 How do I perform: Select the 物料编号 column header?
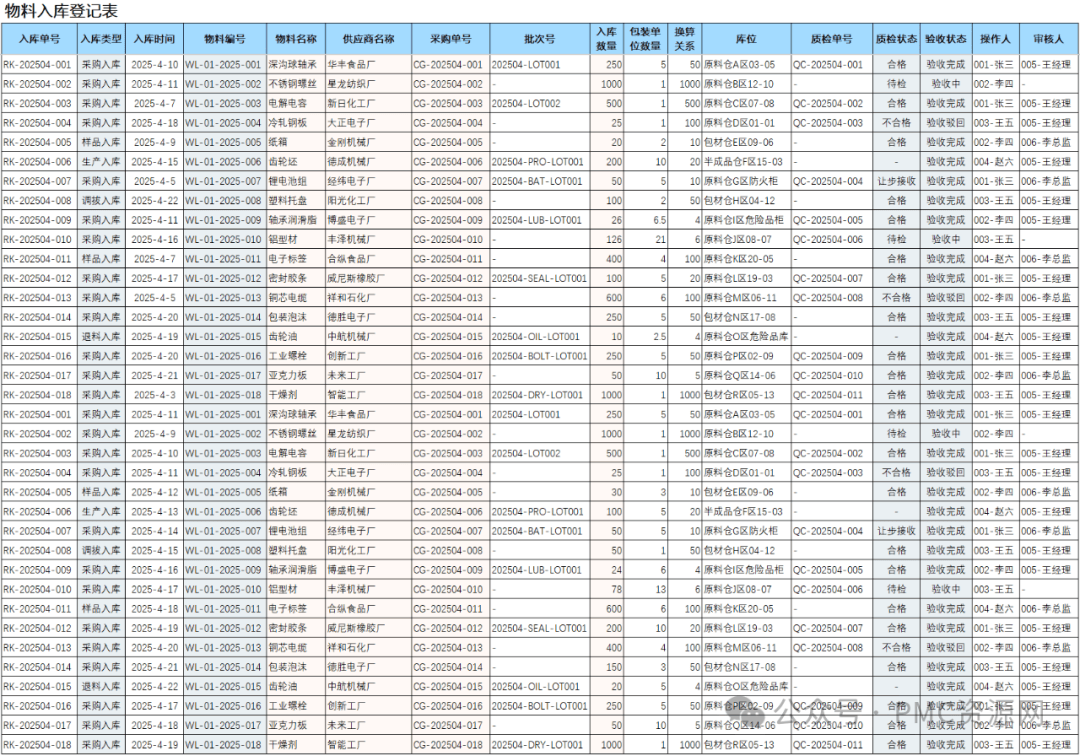point(225,39)
